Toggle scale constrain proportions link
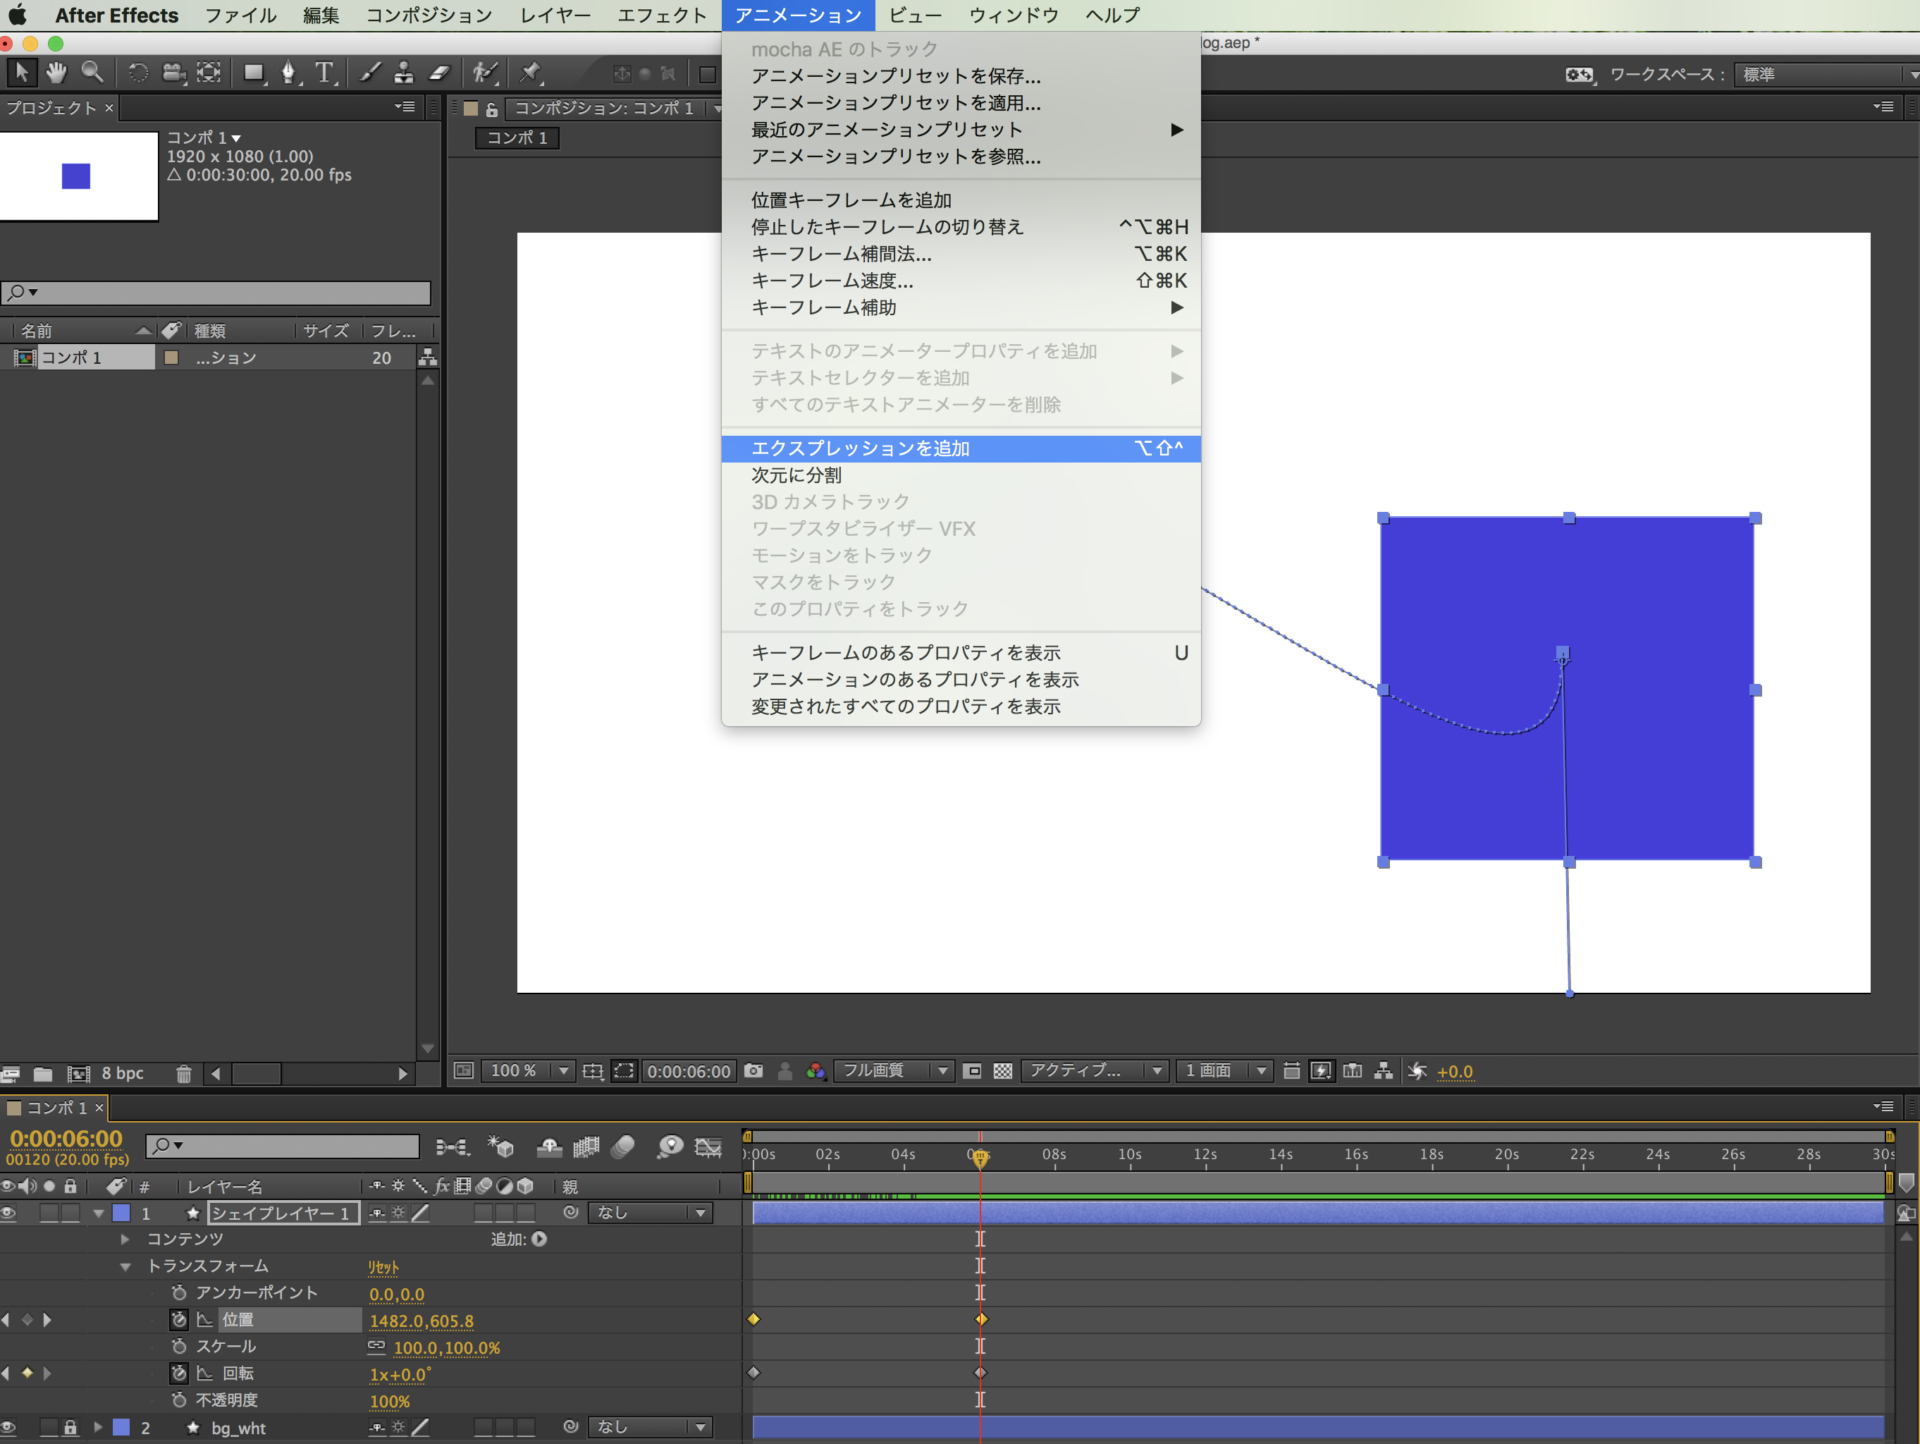The image size is (1920, 1444). (376, 1347)
